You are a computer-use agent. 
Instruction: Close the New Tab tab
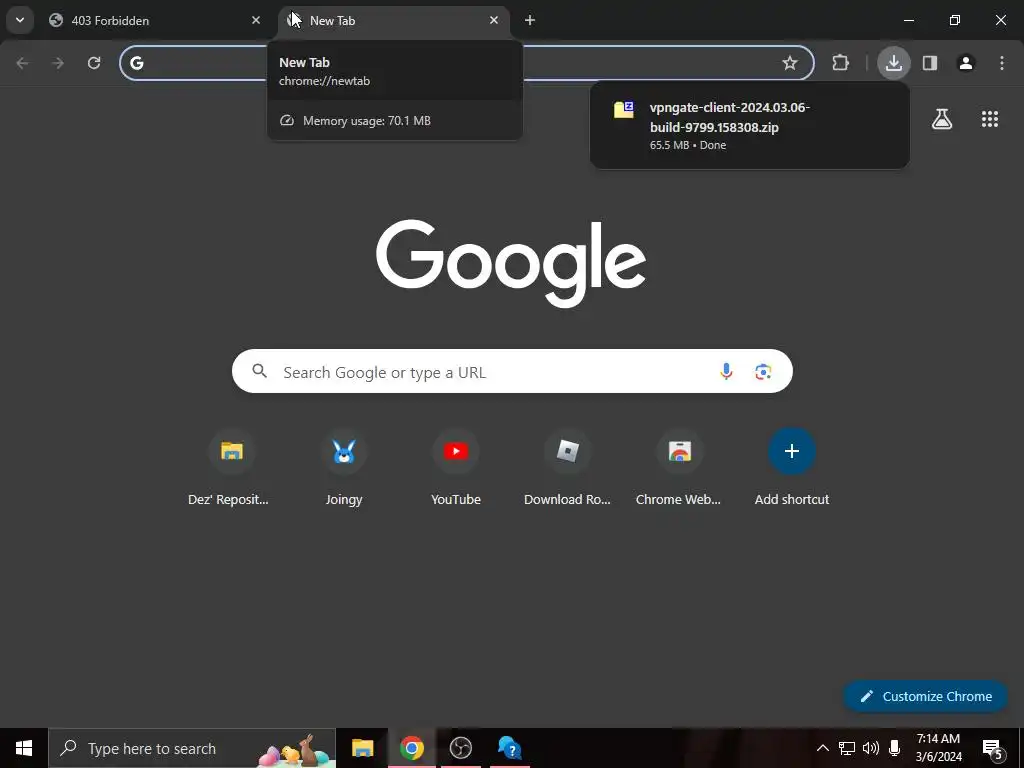[x=494, y=20]
